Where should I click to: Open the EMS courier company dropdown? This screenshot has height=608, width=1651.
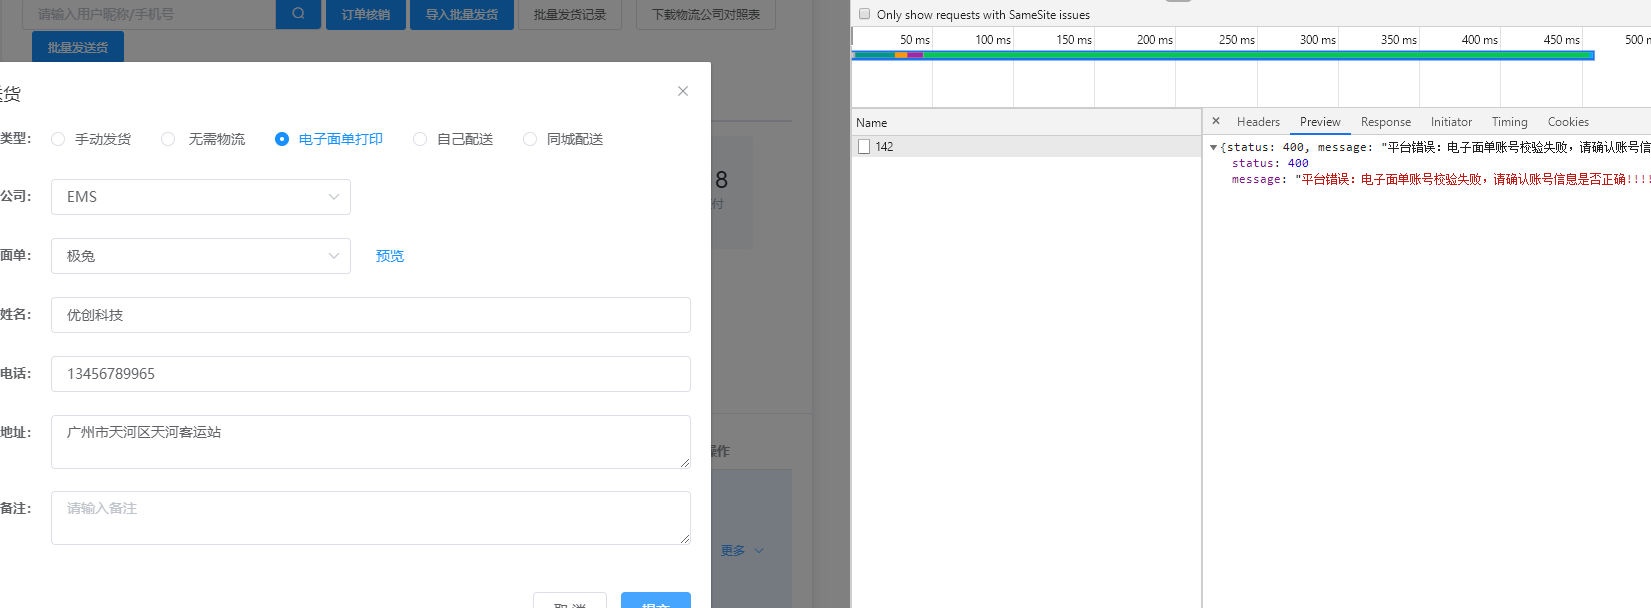point(201,197)
